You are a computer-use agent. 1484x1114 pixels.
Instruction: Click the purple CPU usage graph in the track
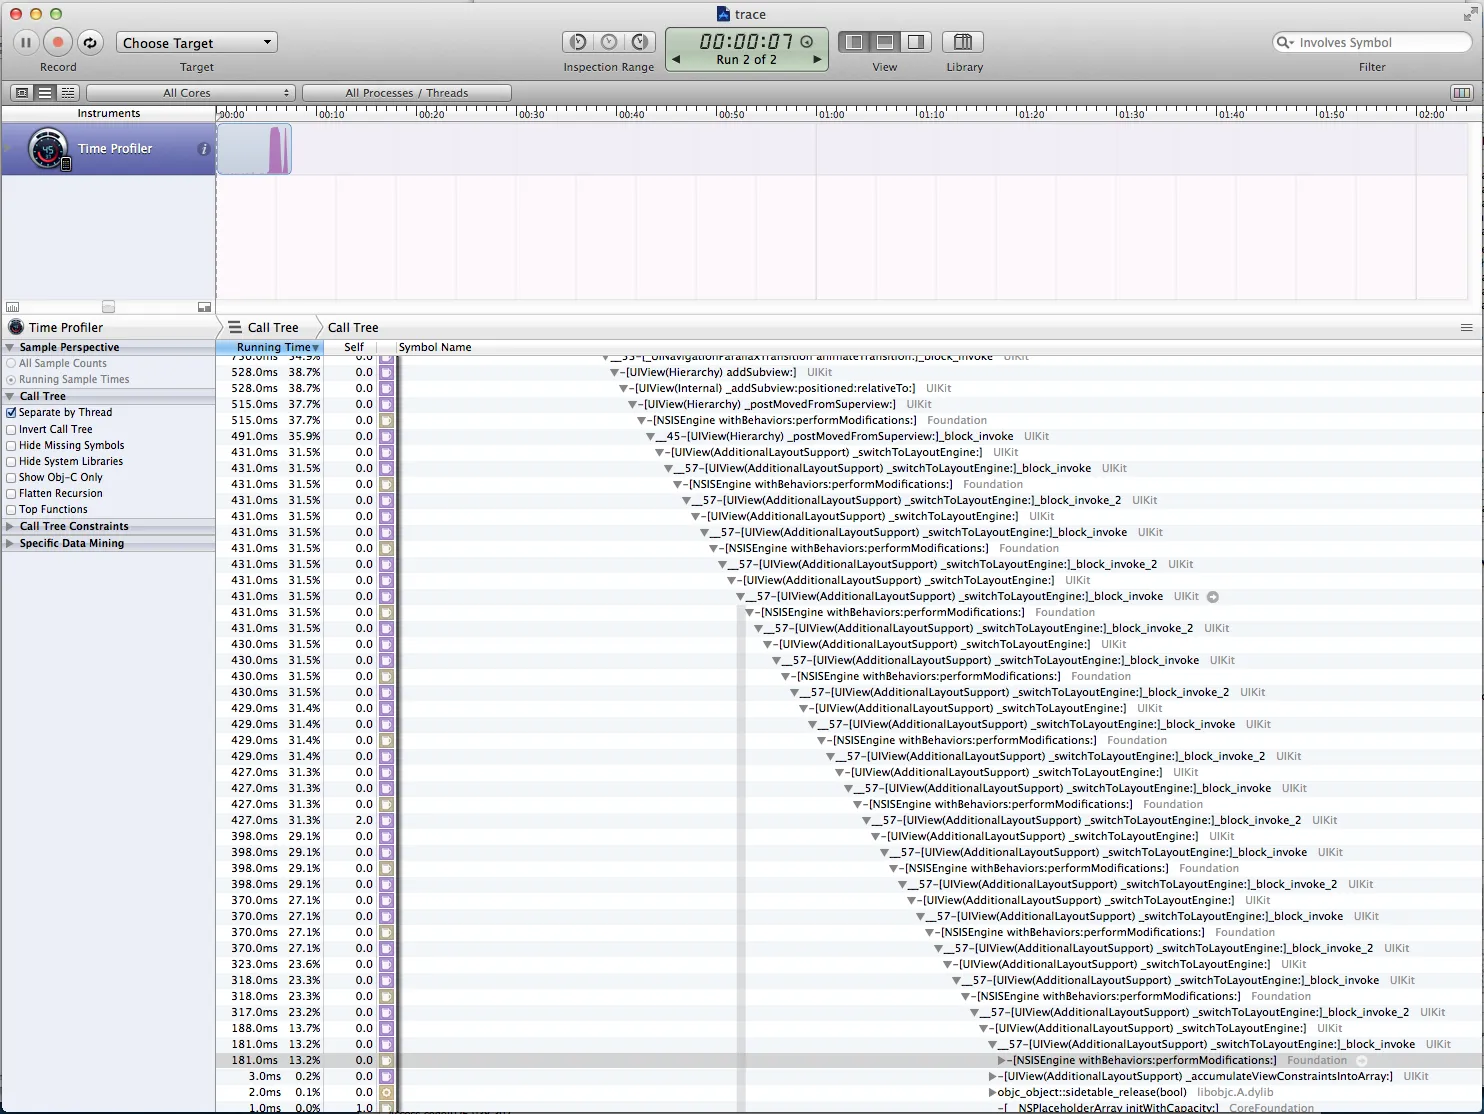(x=278, y=150)
